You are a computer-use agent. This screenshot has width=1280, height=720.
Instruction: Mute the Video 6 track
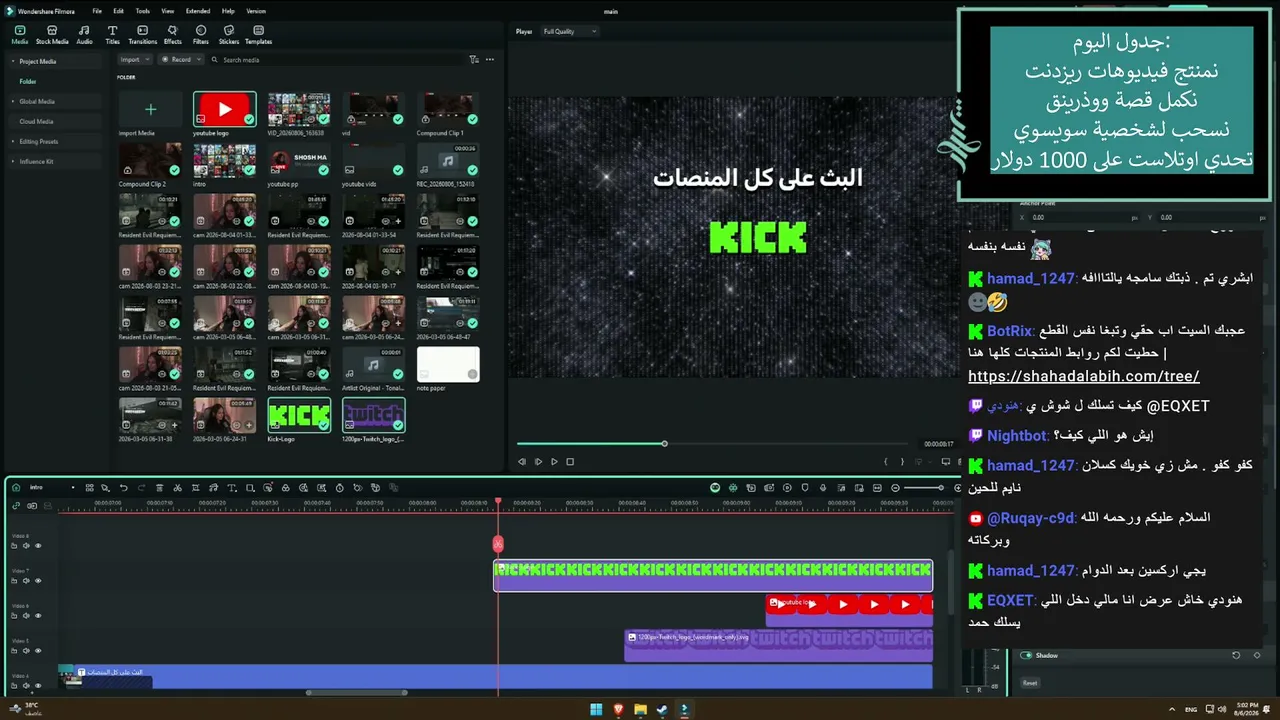(27, 616)
